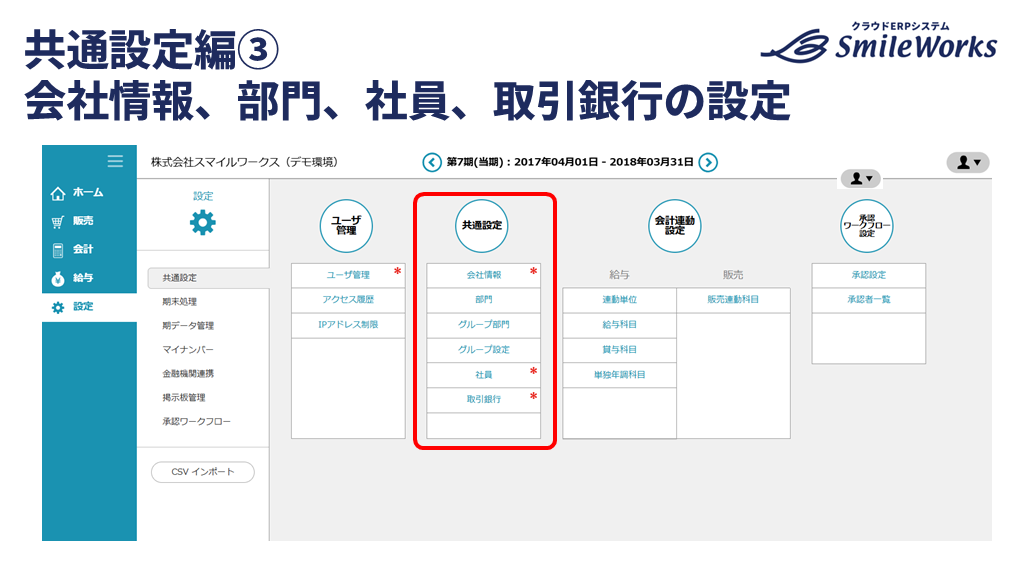The width and height of the screenshot is (1024, 576).
Task: Open the hamburger menu in the sidebar
Action: pos(116,161)
